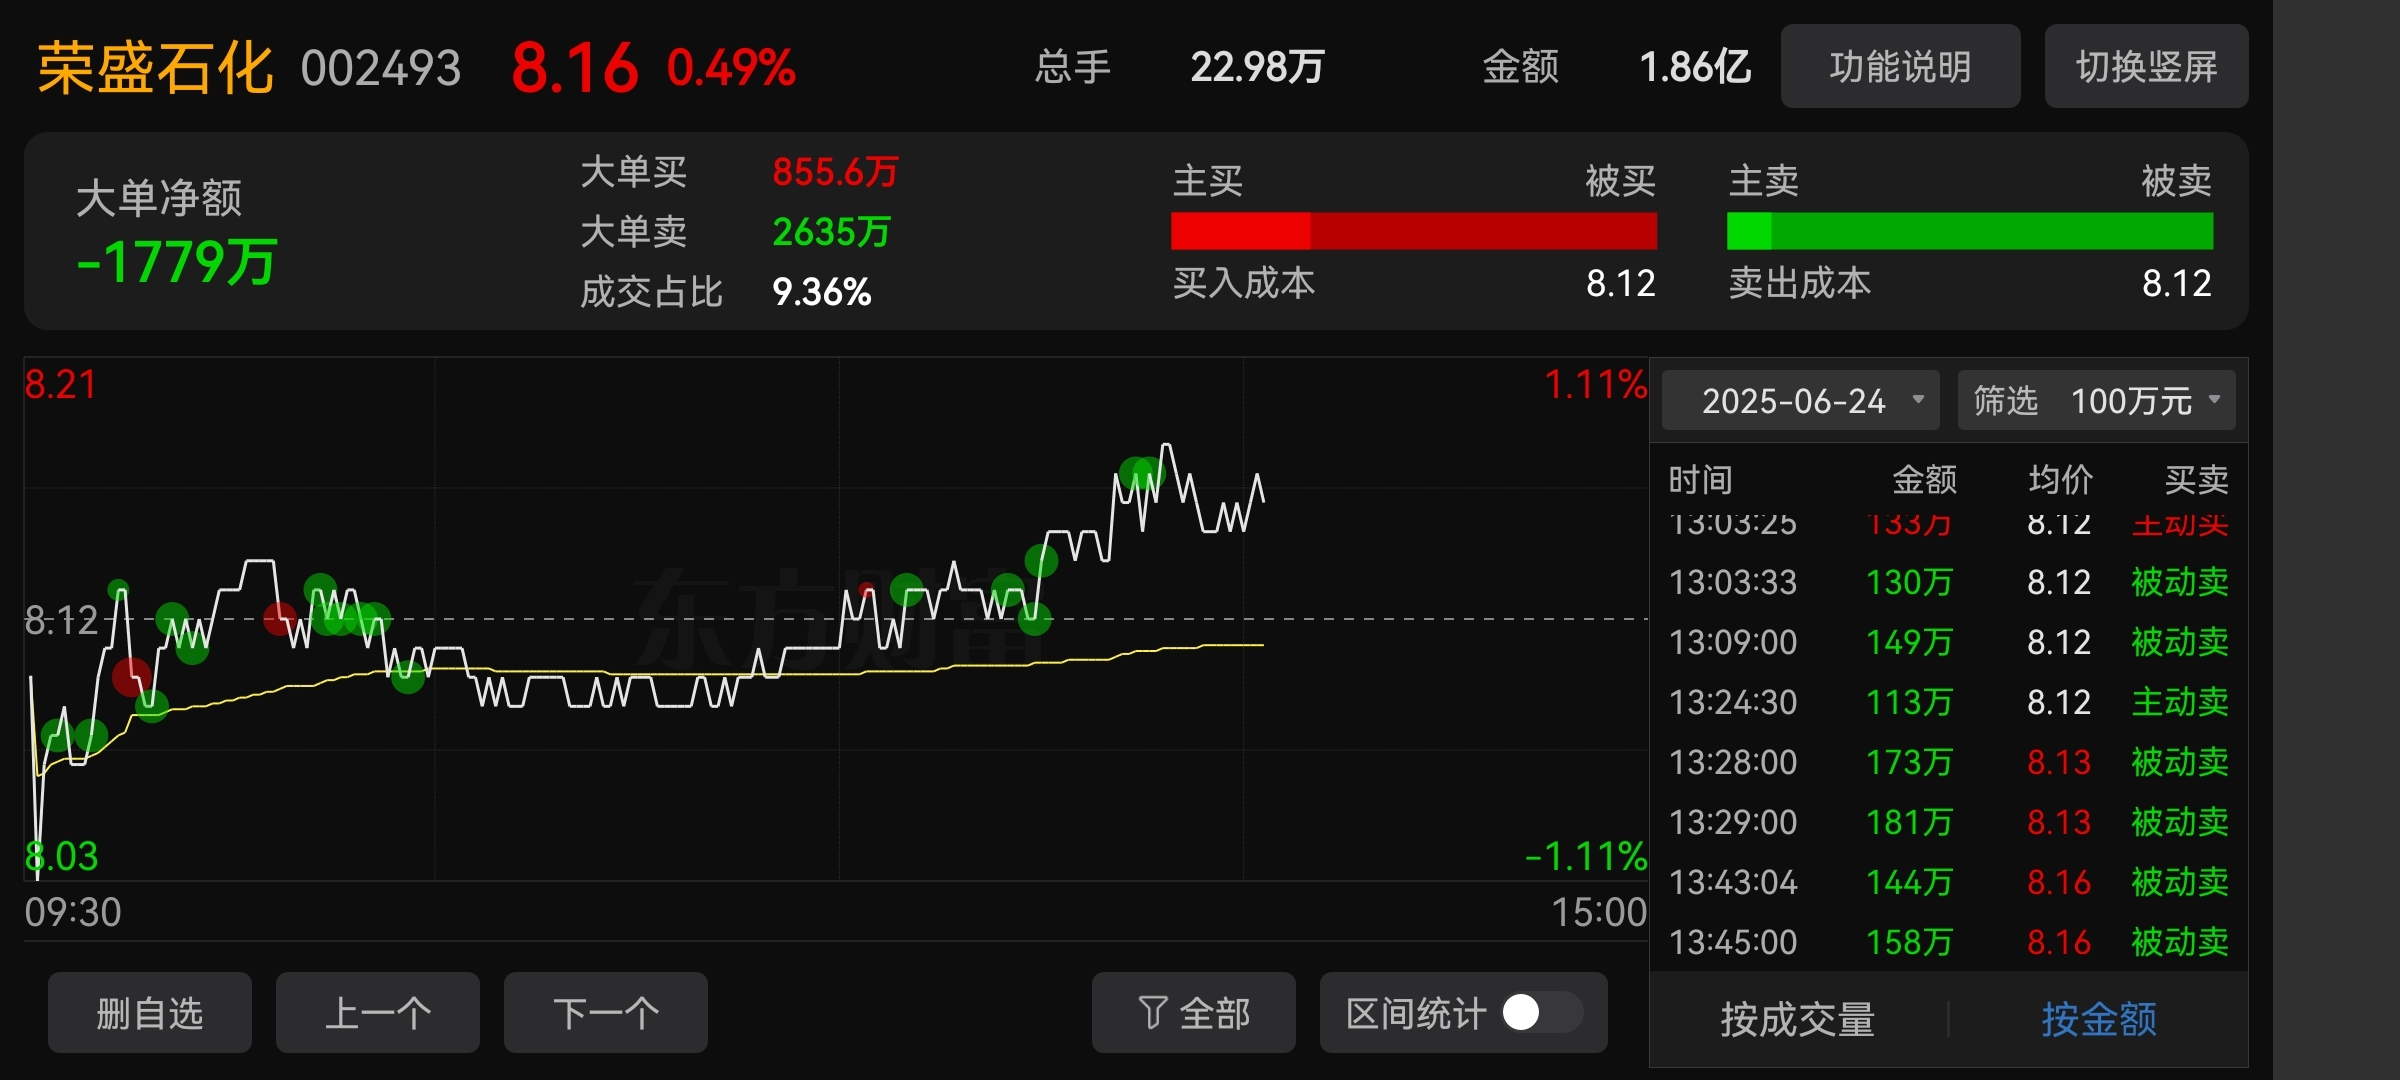The image size is (2400, 1080).
Task: Click the 8.21 upper price axis label
Action: [x=61, y=385]
